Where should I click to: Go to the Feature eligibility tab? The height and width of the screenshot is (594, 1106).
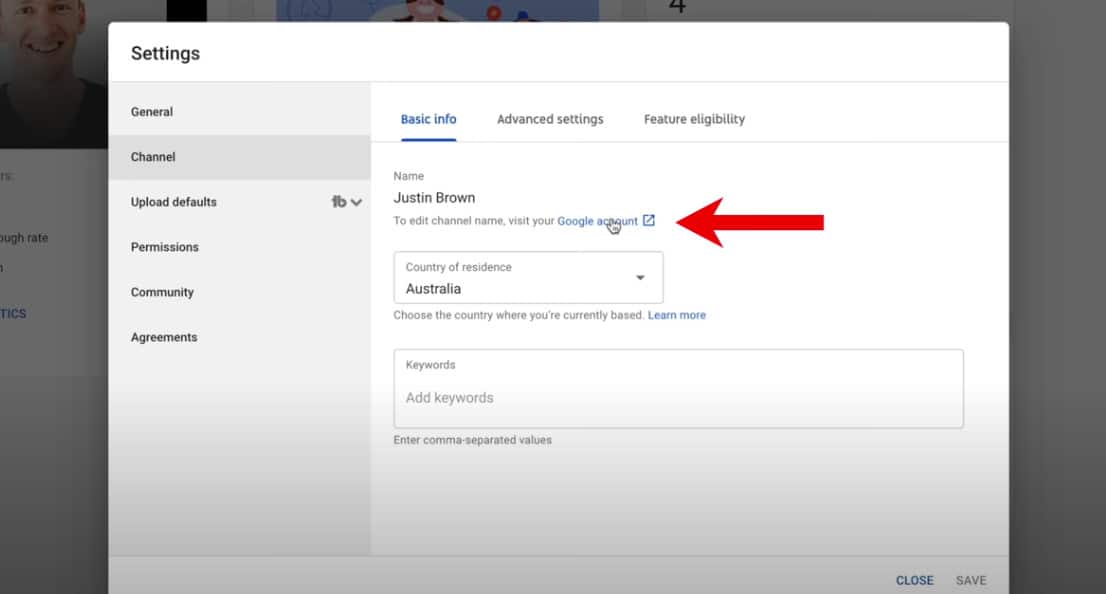(x=694, y=119)
